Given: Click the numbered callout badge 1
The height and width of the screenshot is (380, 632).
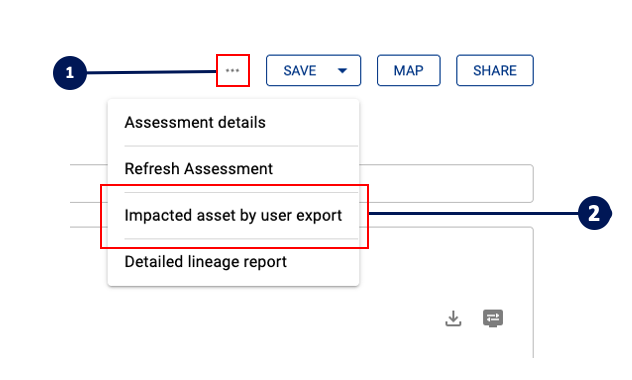Looking at the screenshot, I should (70, 73).
